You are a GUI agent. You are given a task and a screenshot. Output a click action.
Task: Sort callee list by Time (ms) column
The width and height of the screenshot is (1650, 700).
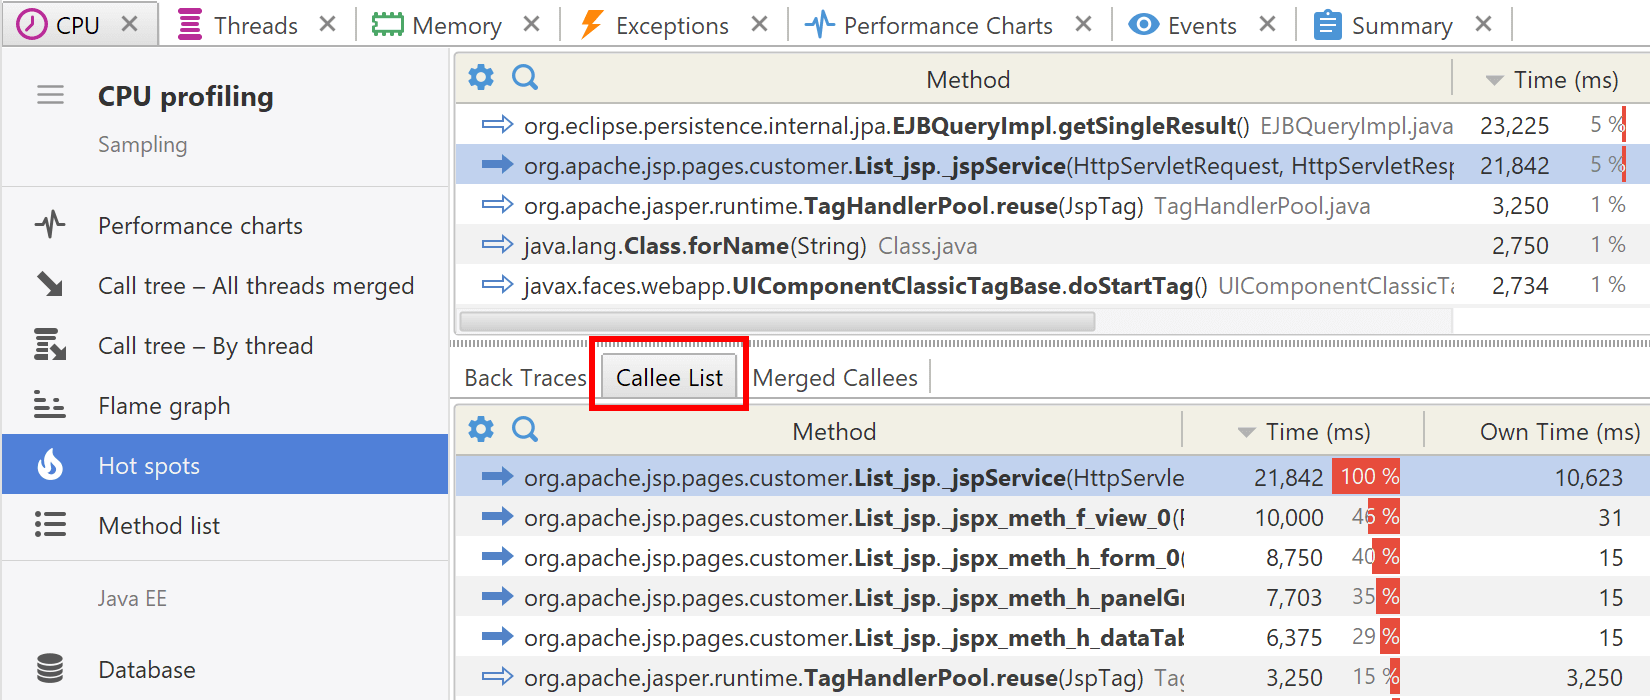1303,432
